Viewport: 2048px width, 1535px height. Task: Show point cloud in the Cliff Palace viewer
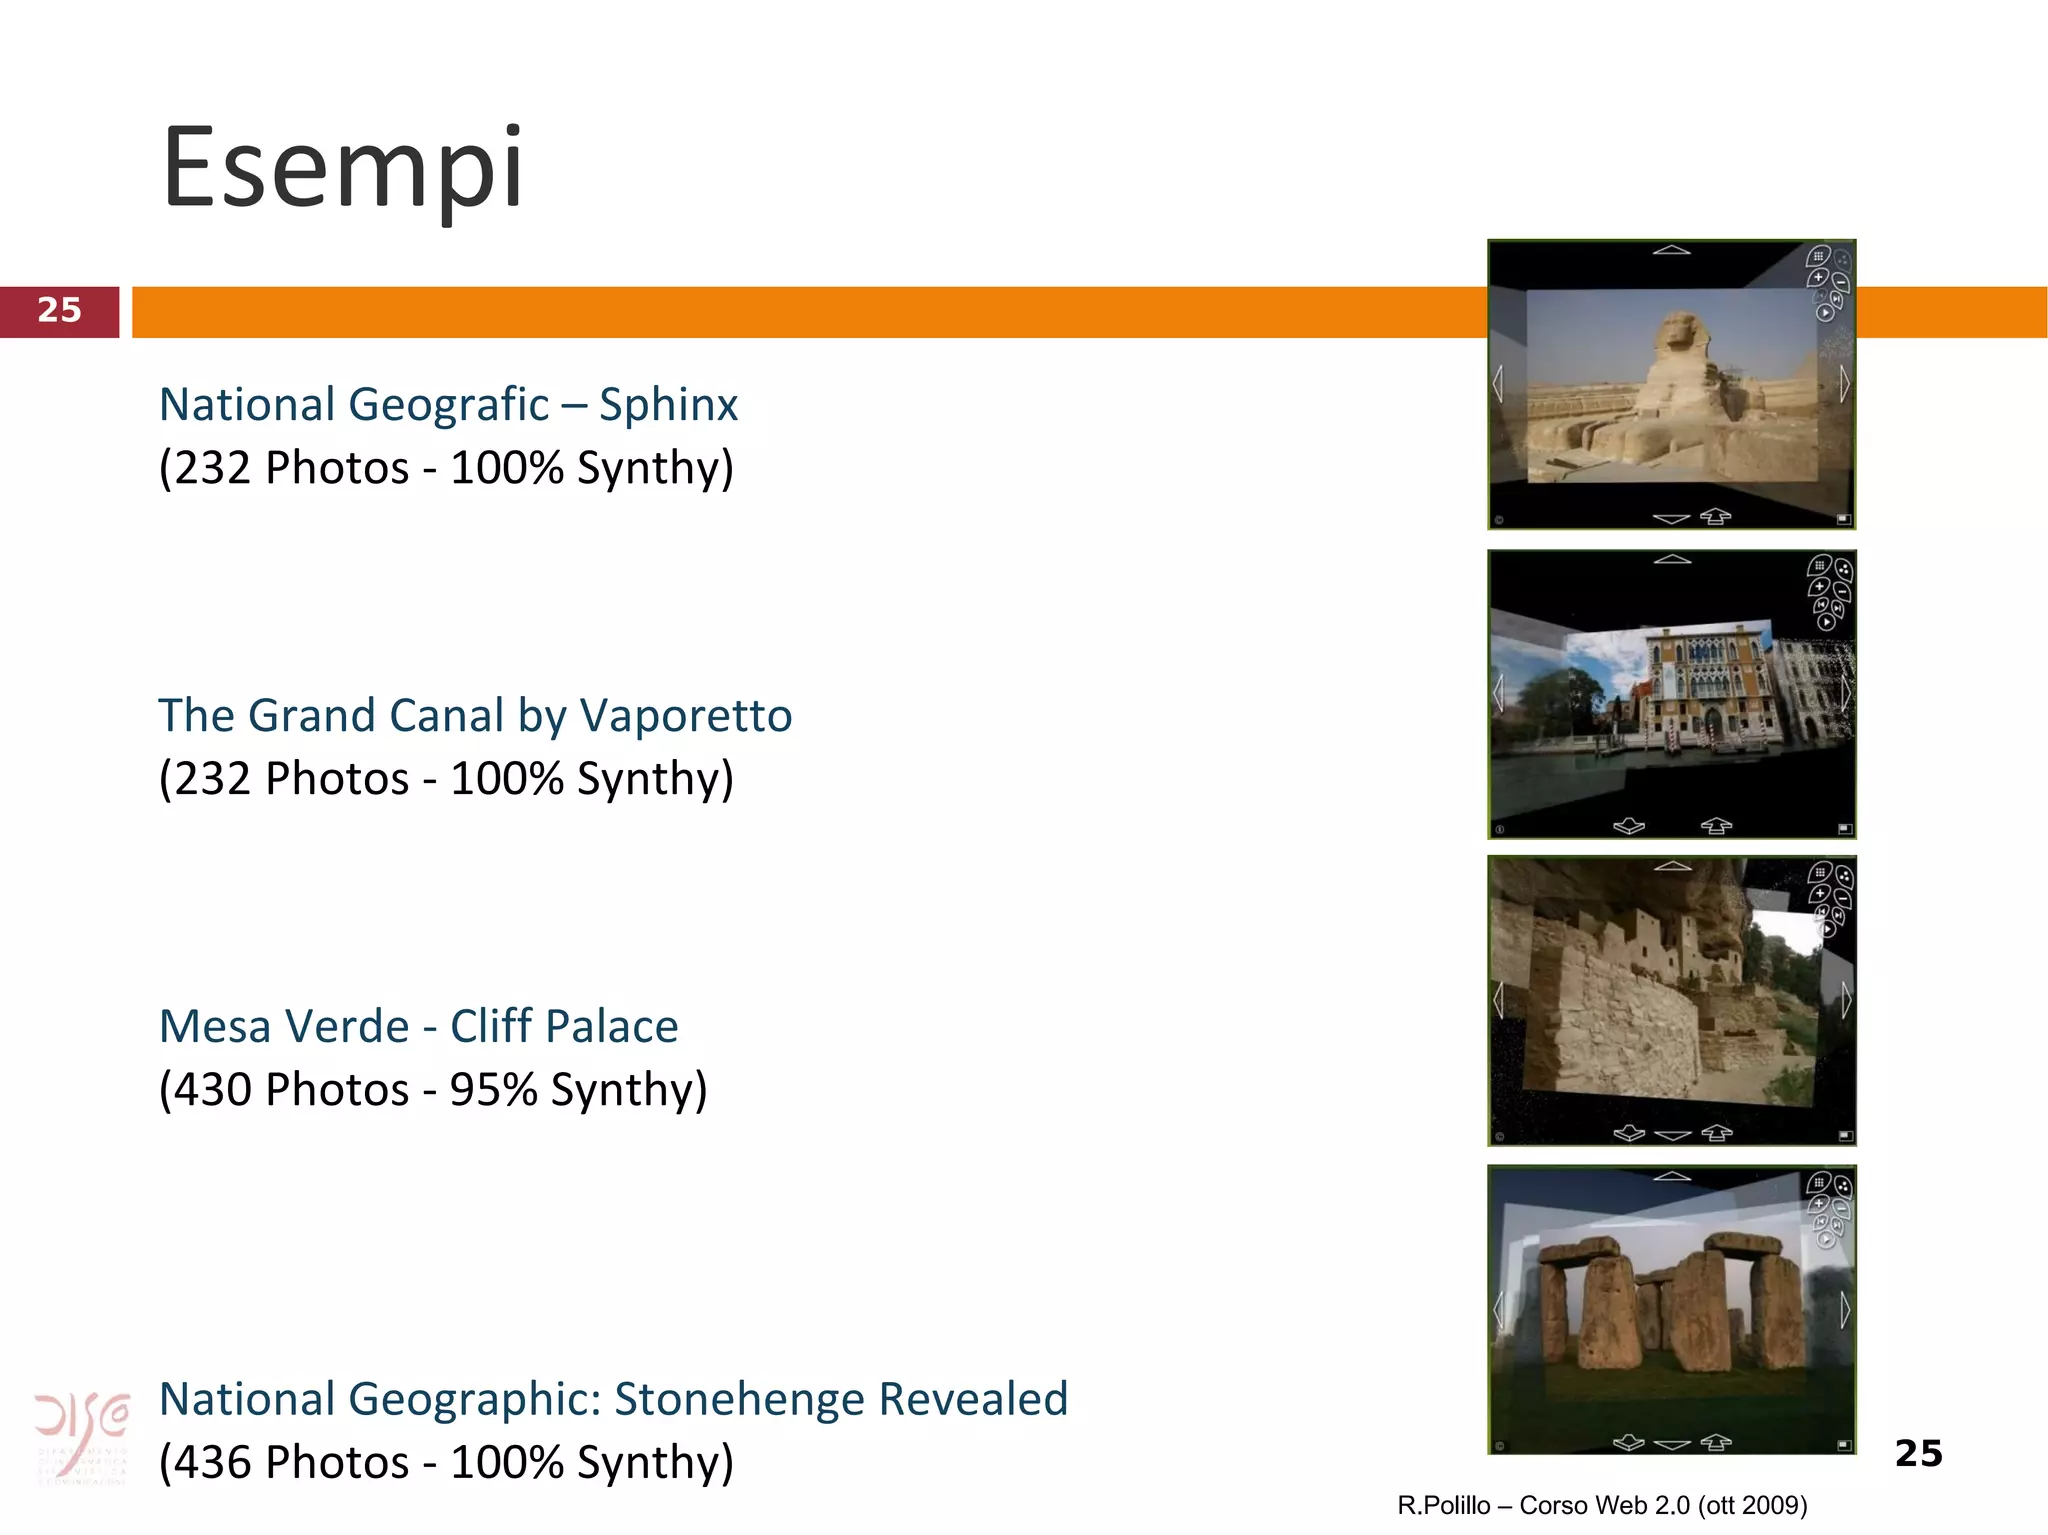1844,876
